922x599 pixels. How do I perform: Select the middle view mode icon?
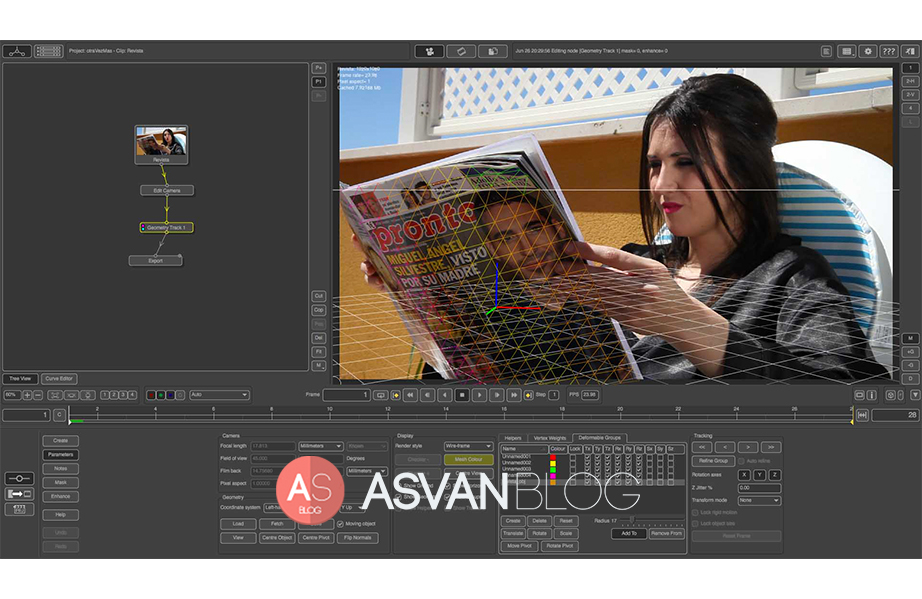461,51
